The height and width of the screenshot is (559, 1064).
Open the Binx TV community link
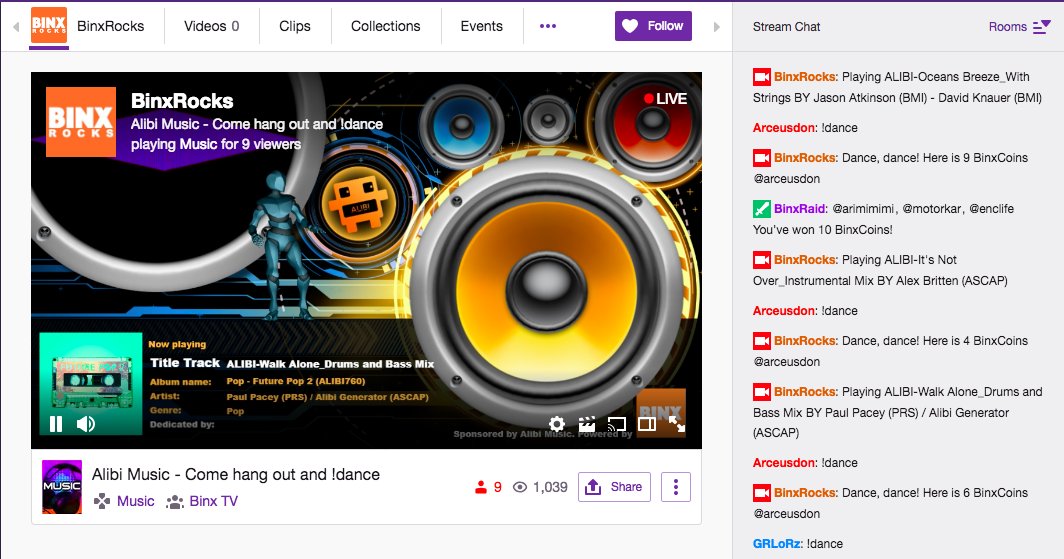[214, 501]
